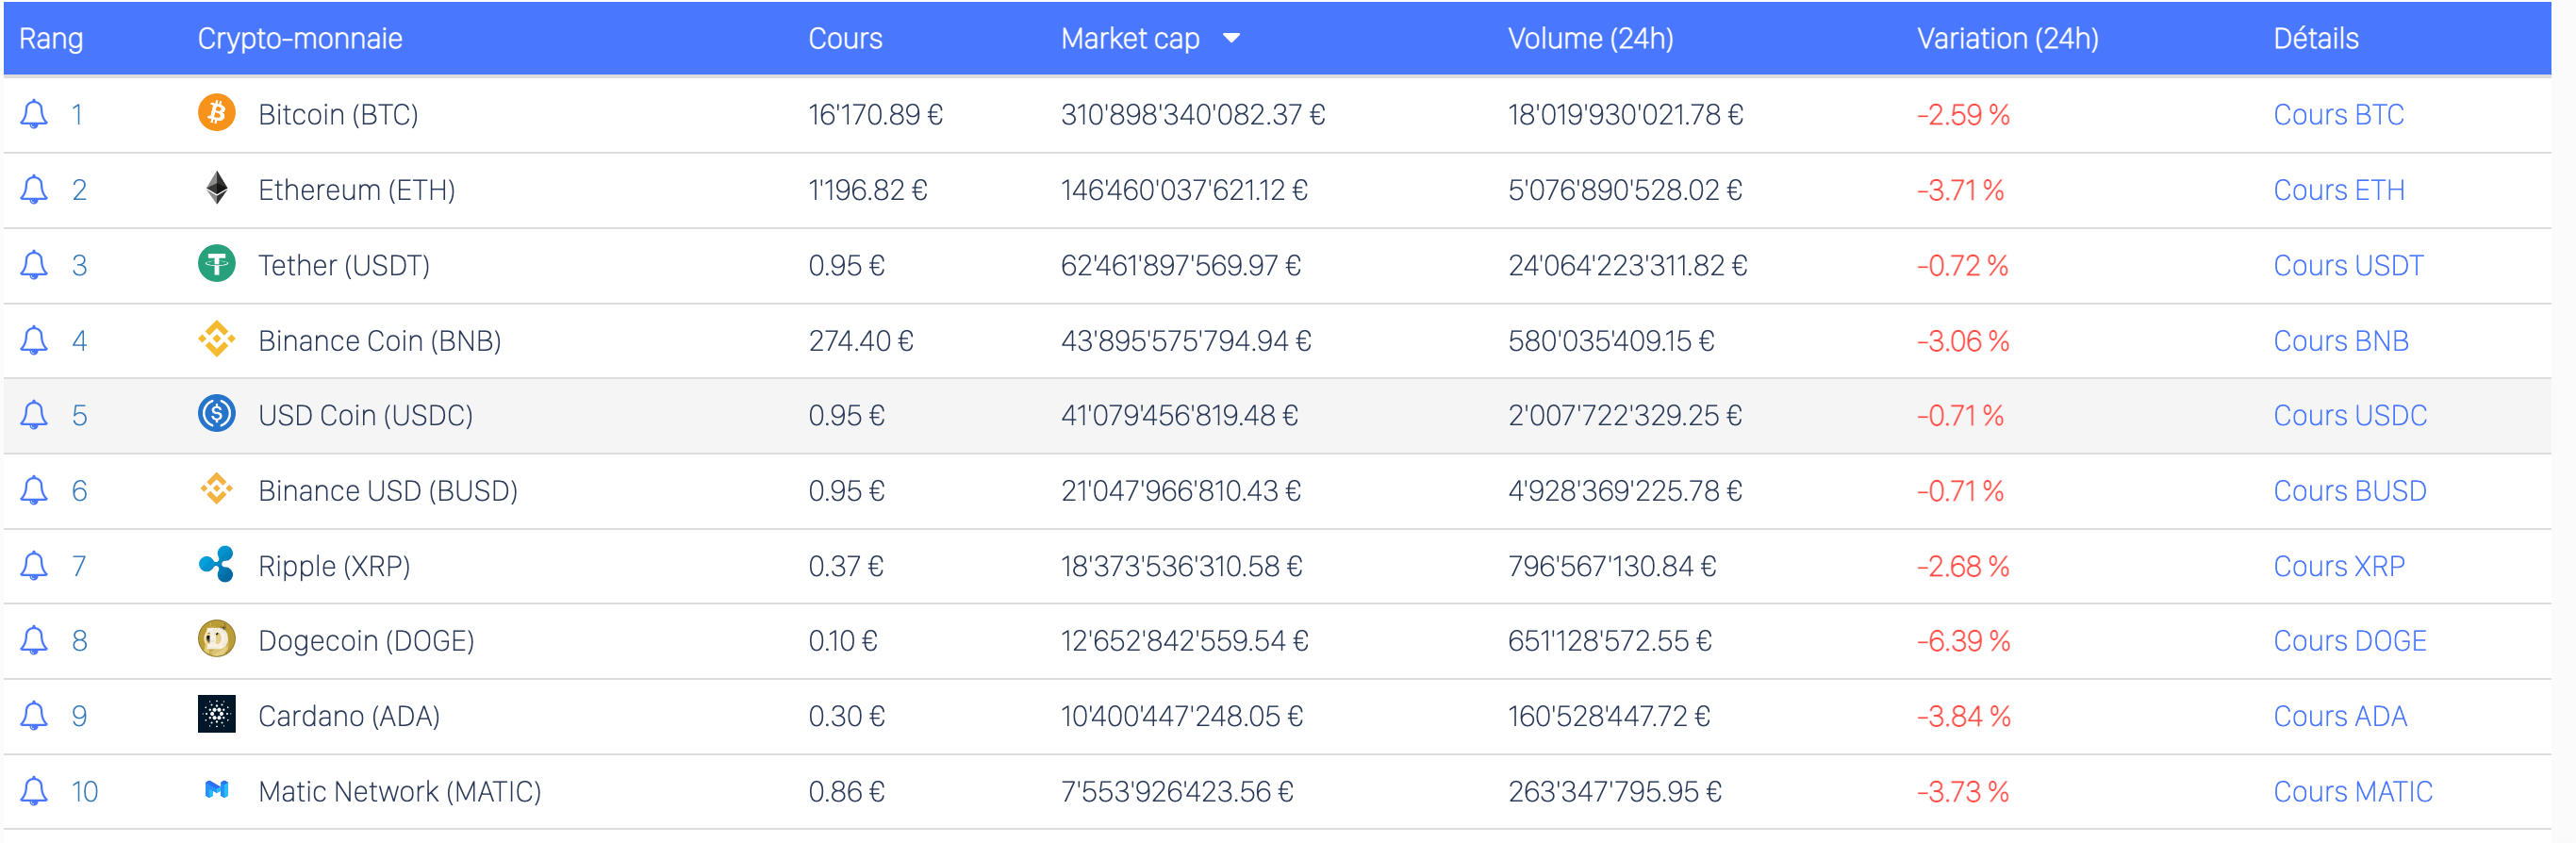2576x843 pixels.
Task: Enable the alert bell for Binance Coin
Action: (34, 340)
